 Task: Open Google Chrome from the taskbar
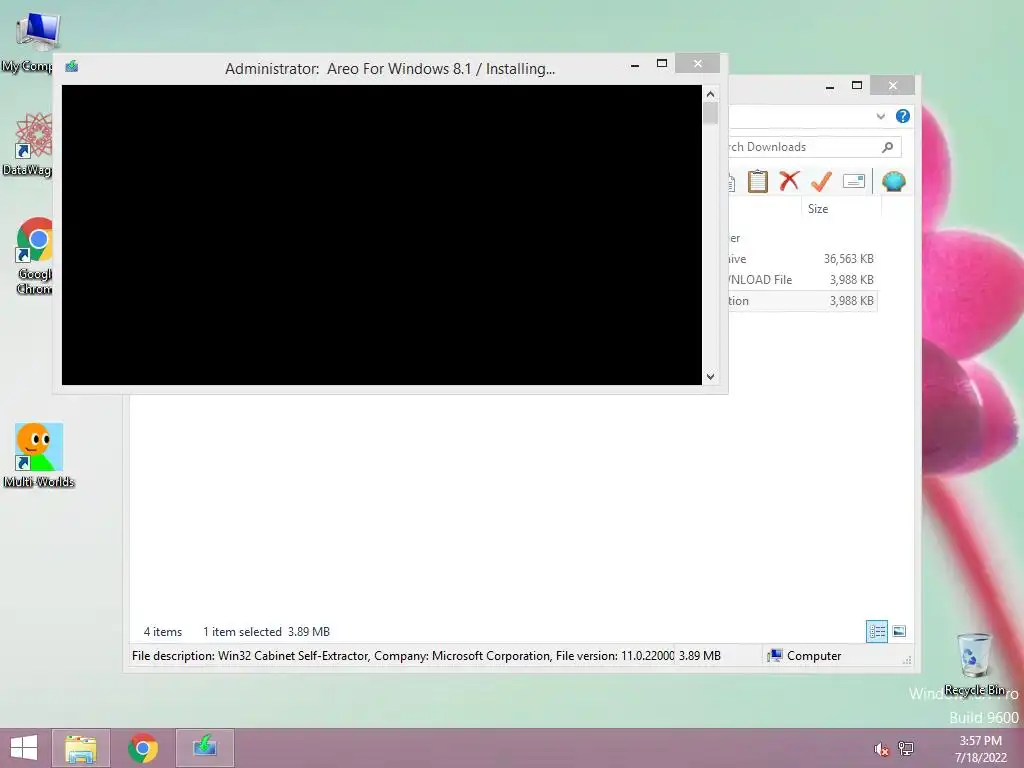[143, 748]
